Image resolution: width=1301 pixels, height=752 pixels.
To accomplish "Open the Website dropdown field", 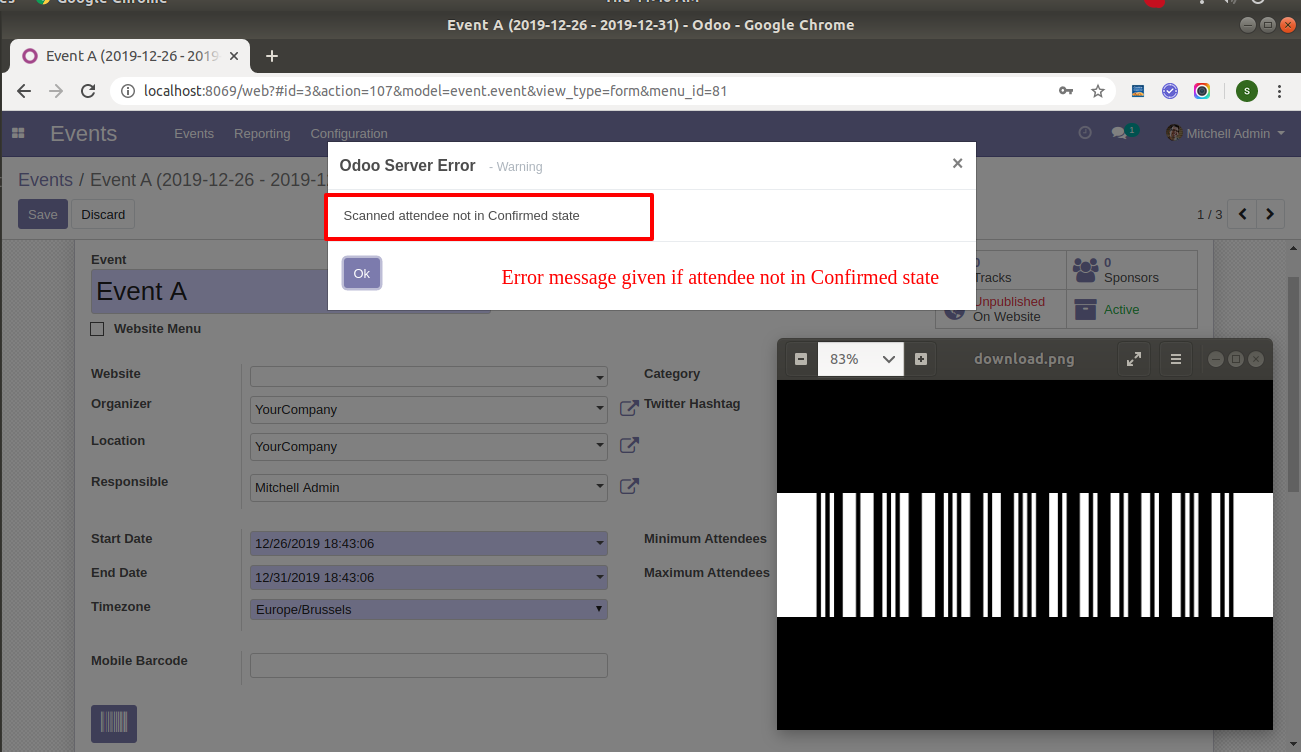I will pos(429,376).
